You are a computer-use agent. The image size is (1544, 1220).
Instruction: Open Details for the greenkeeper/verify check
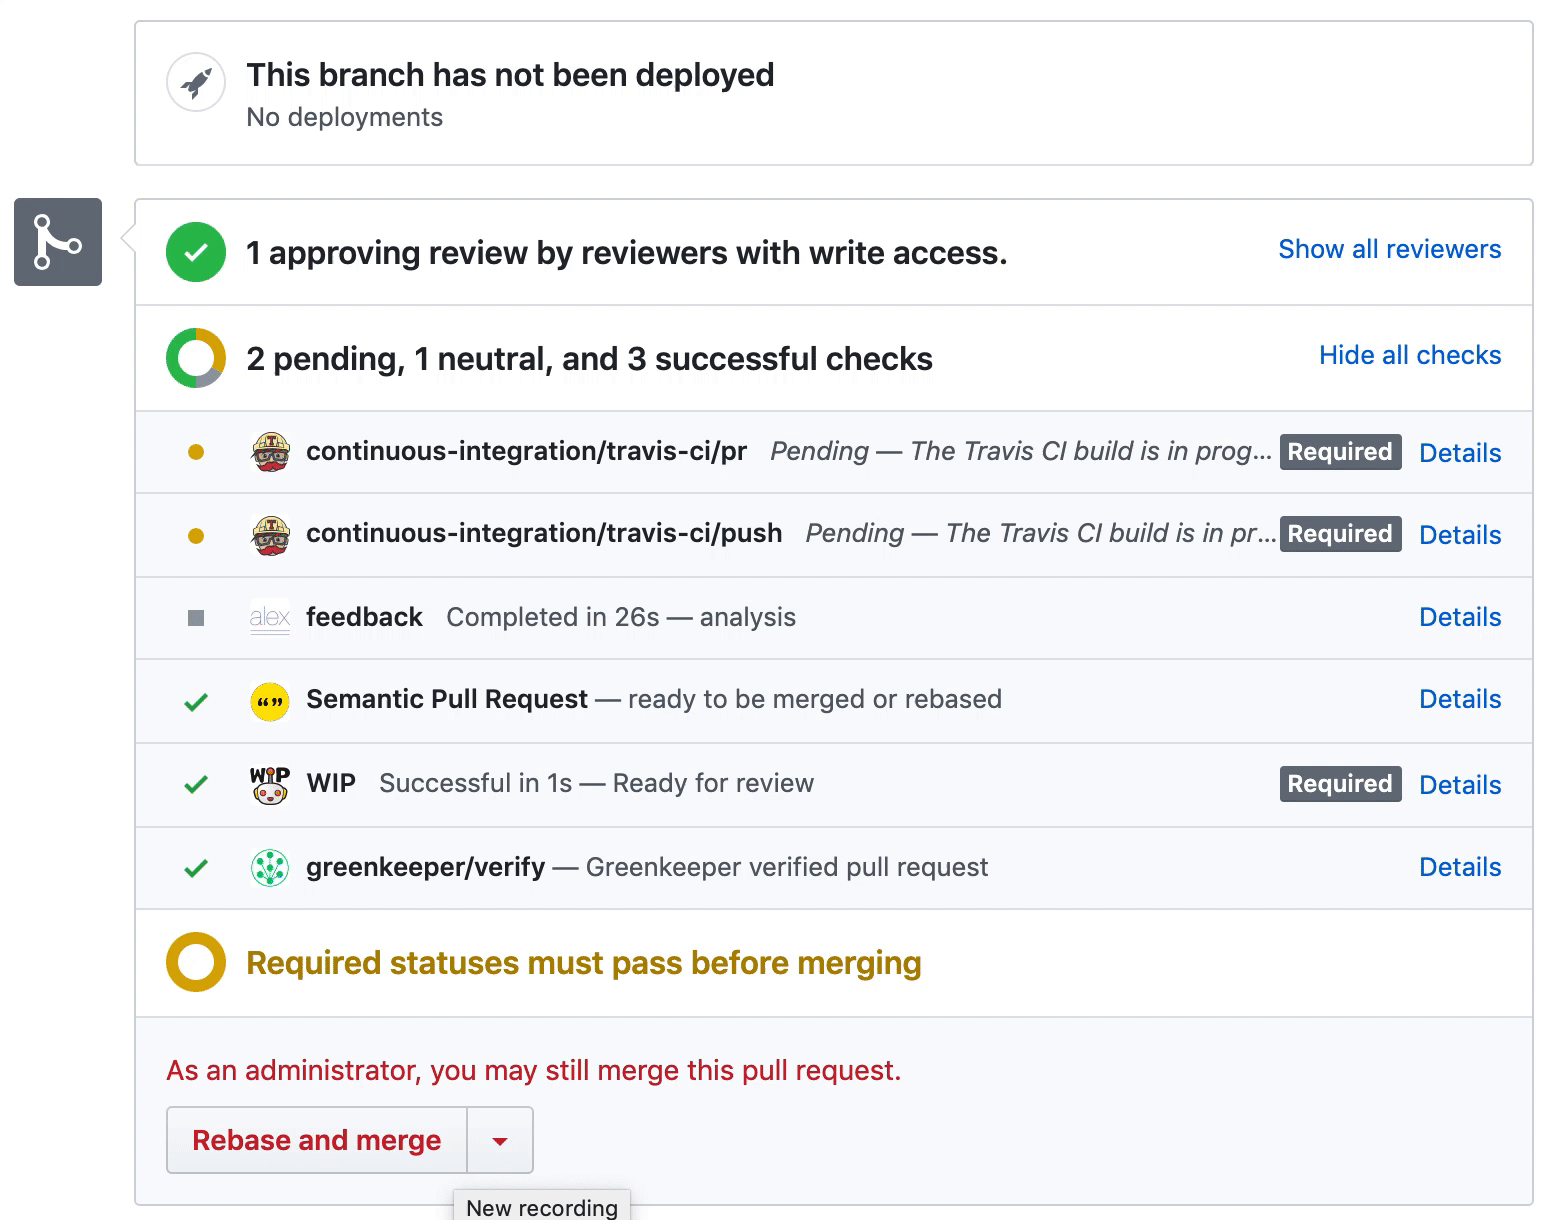point(1460,867)
